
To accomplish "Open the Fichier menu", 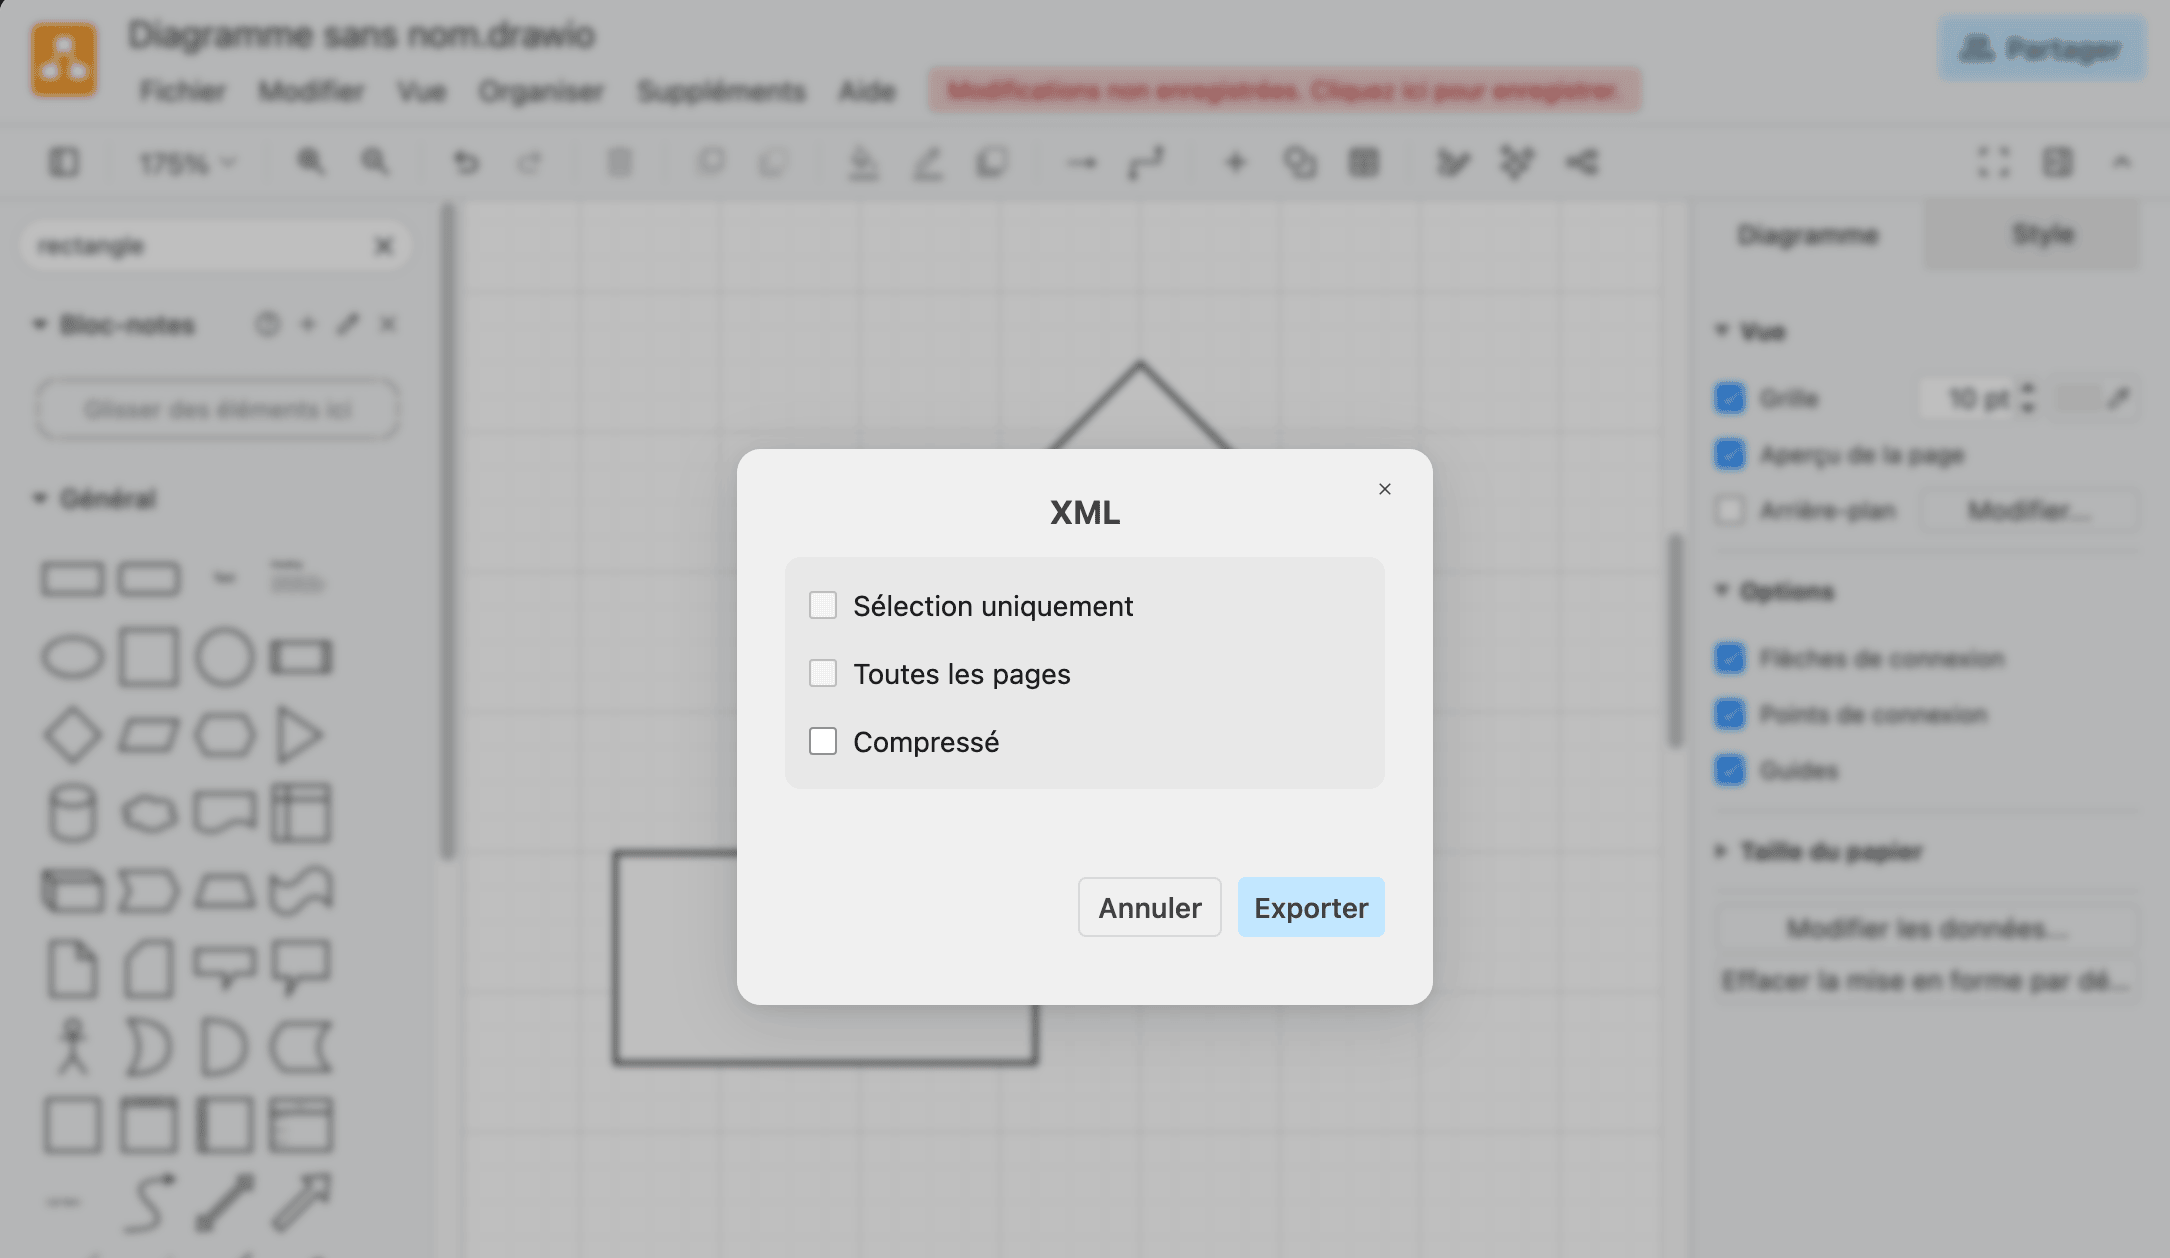I will (182, 91).
